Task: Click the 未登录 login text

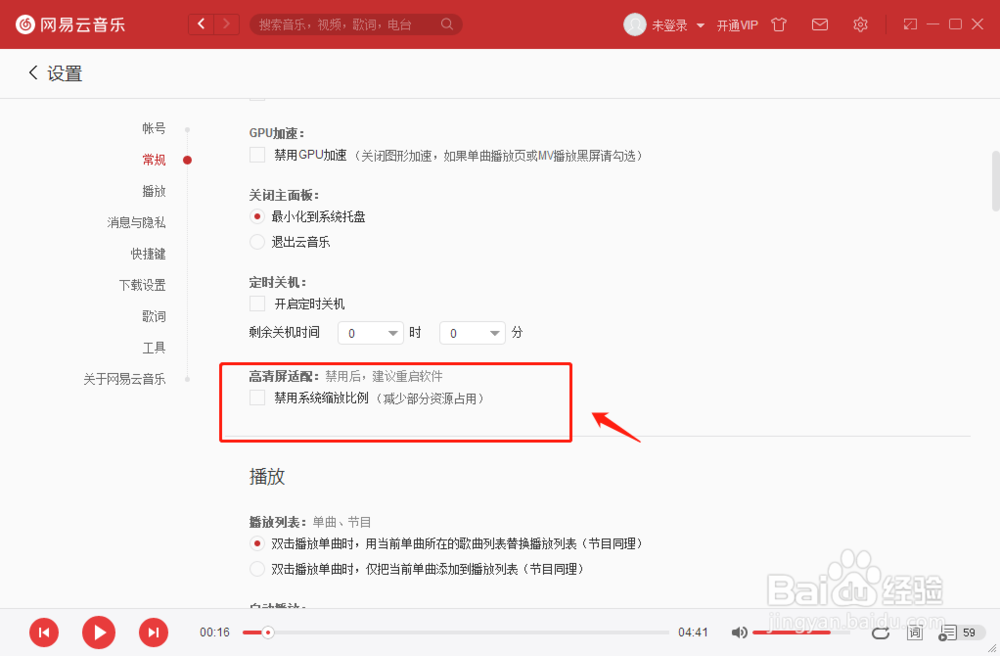Action: [670, 25]
